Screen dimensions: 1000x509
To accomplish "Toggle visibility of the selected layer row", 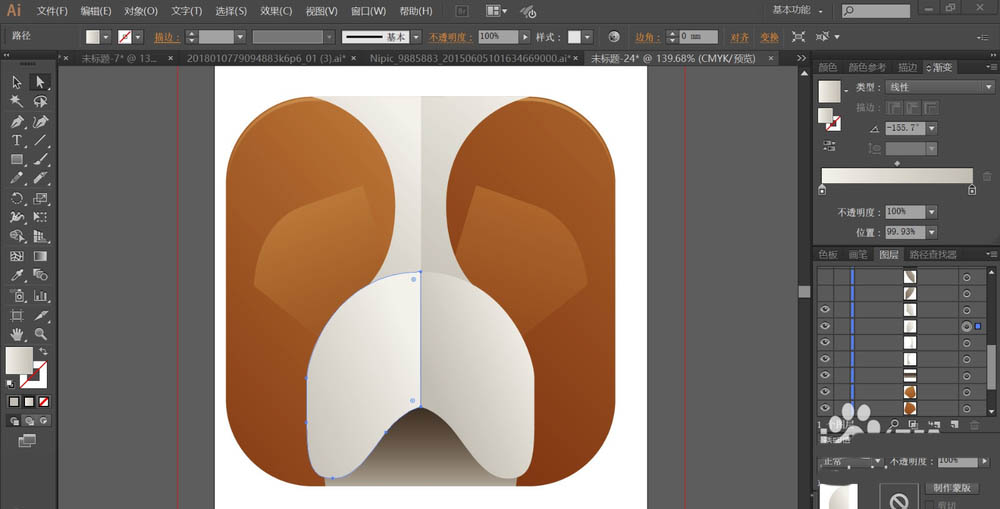I will click(825, 326).
